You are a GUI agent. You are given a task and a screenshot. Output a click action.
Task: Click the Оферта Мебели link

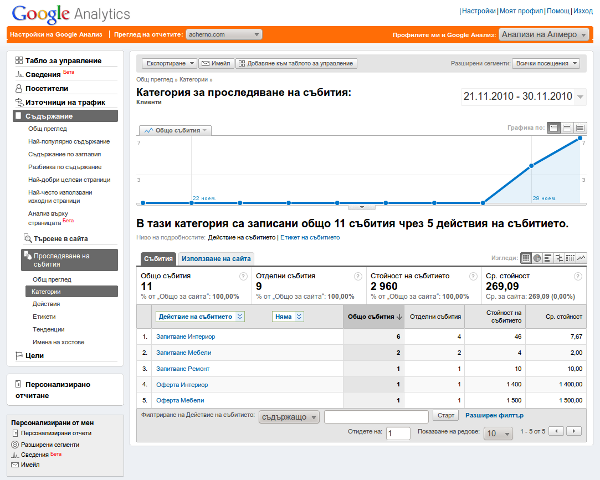pyautogui.click(x=180, y=400)
